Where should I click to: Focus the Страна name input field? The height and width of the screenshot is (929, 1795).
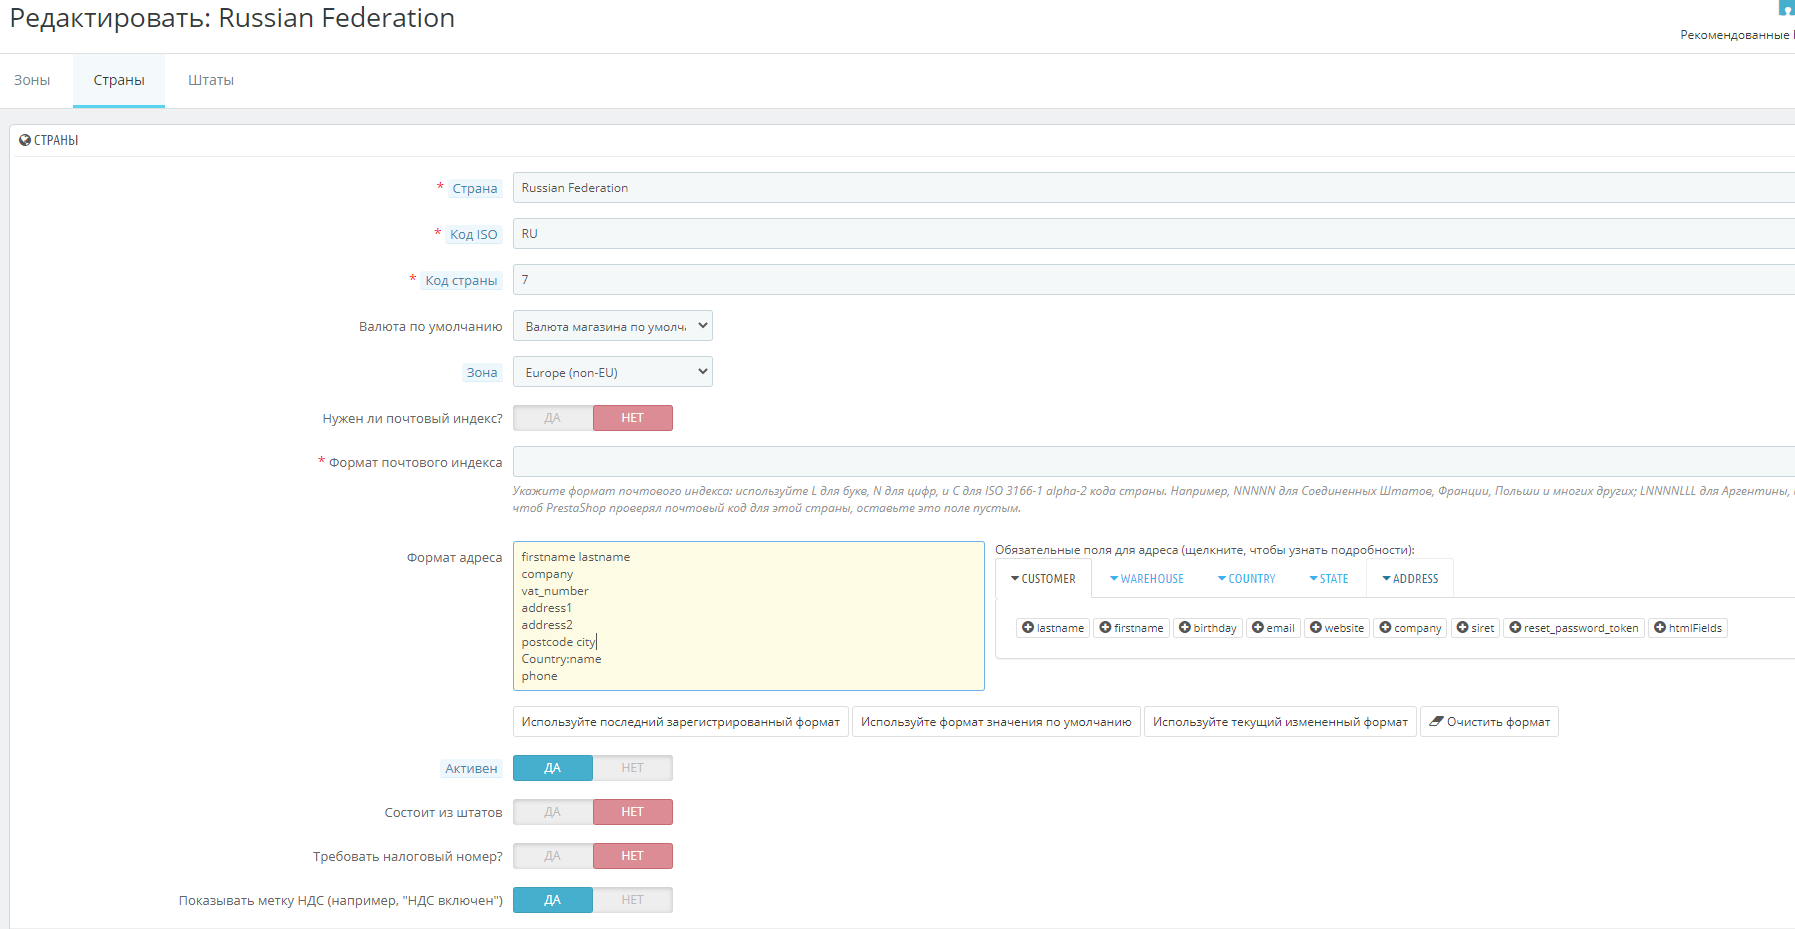pyautogui.click(x=1154, y=188)
